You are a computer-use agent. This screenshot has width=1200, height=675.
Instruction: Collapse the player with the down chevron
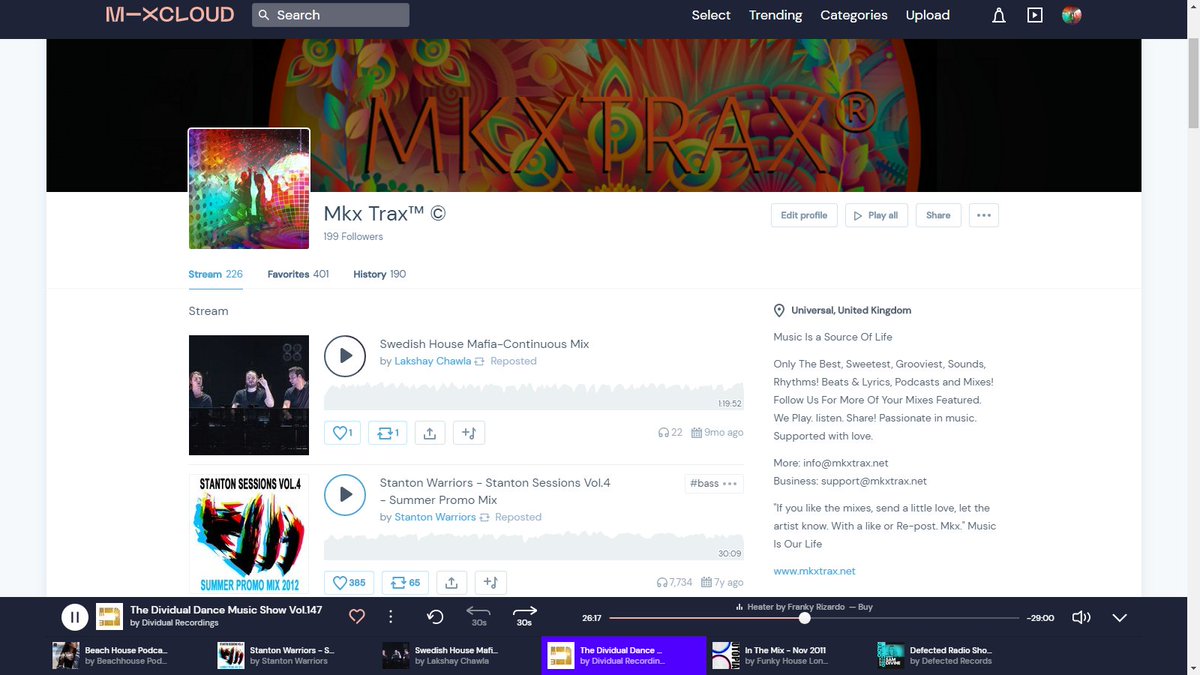1120,618
